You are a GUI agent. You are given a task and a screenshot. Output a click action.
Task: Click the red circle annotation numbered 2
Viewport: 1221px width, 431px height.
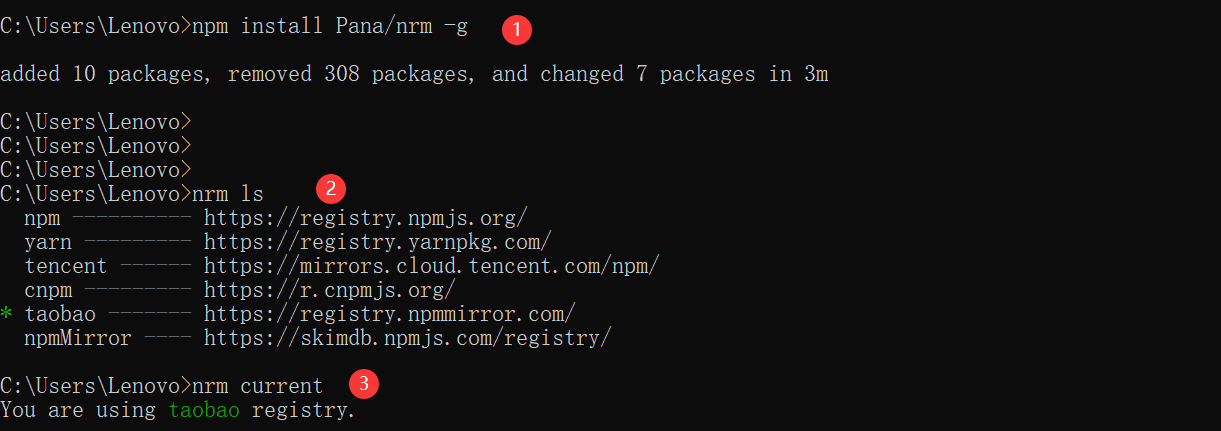pyautogui.click(x=330, y=187)
